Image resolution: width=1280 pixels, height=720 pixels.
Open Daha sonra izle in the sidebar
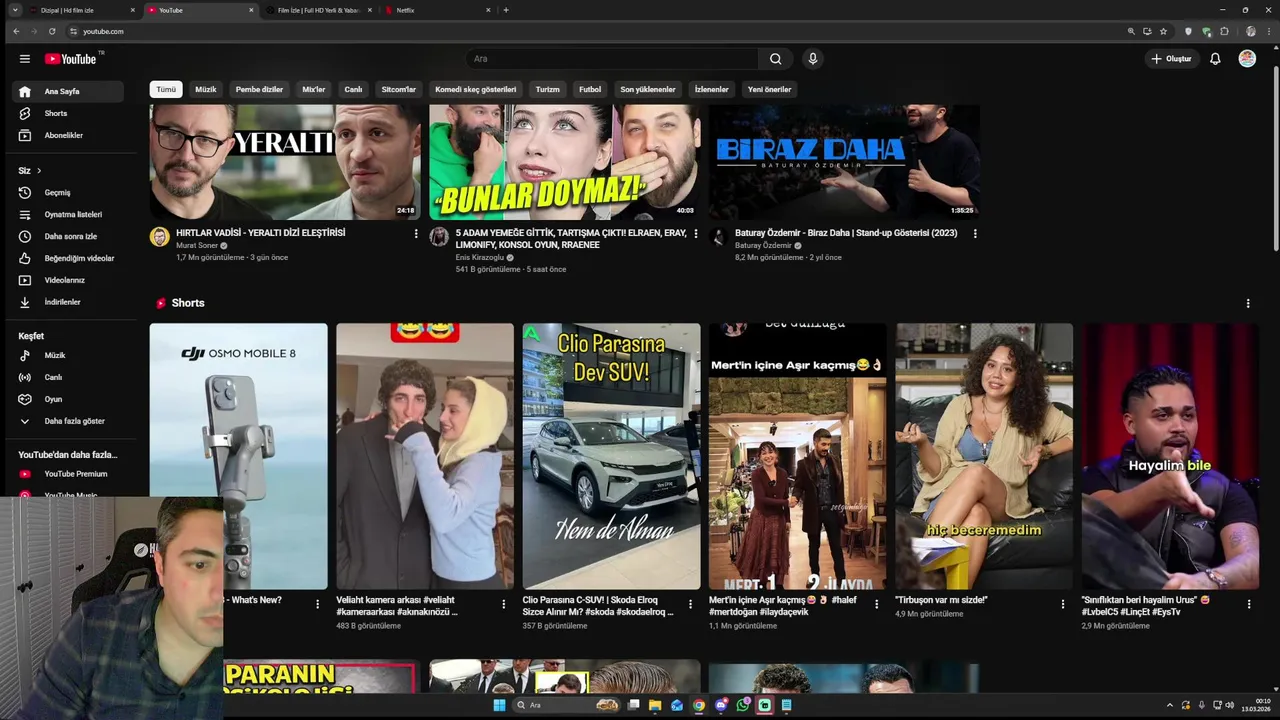(x=68, y=236)
